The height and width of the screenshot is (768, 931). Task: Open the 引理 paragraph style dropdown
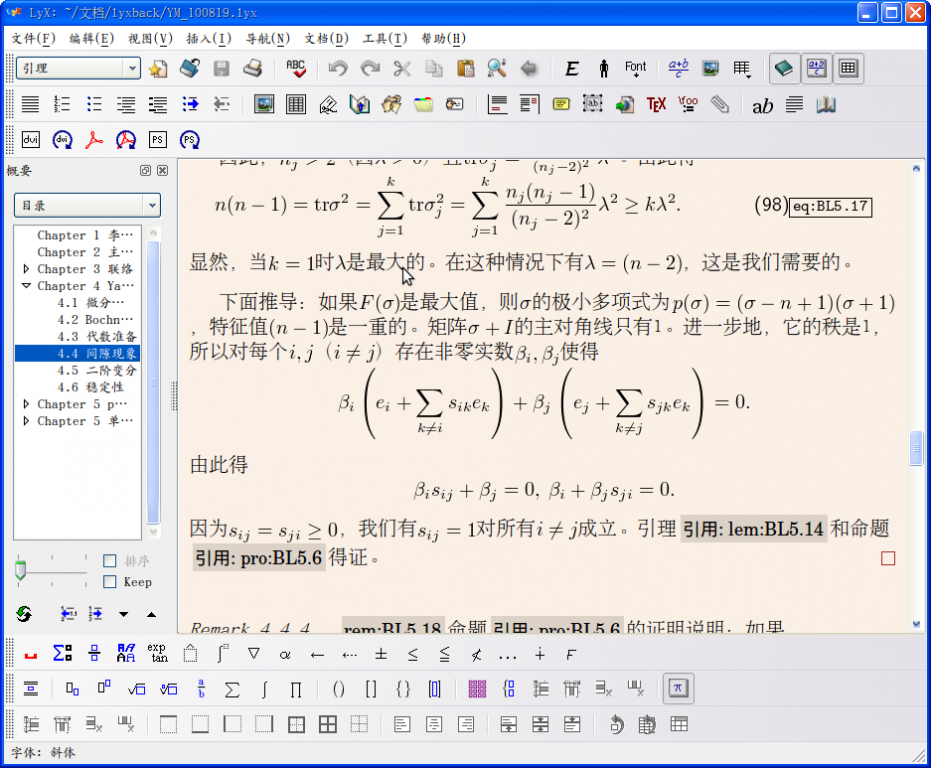pyautogui.click(x=78, y=68)
